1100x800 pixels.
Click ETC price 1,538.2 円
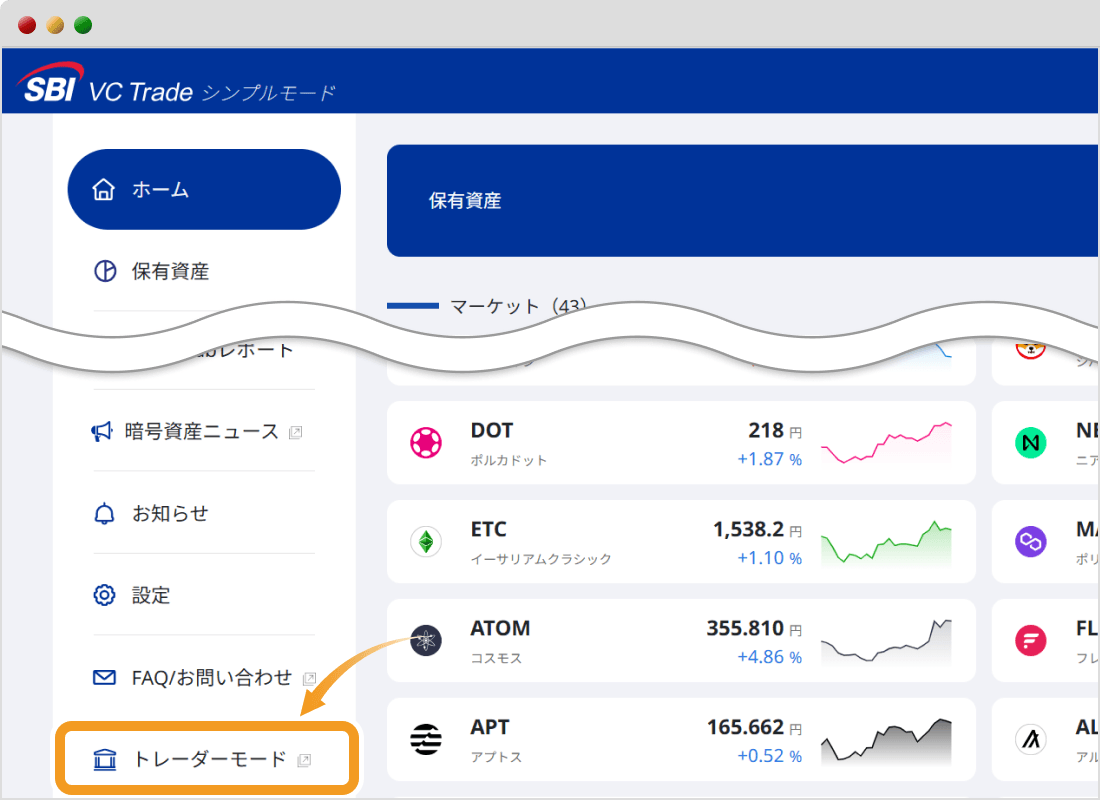[757, 529]
